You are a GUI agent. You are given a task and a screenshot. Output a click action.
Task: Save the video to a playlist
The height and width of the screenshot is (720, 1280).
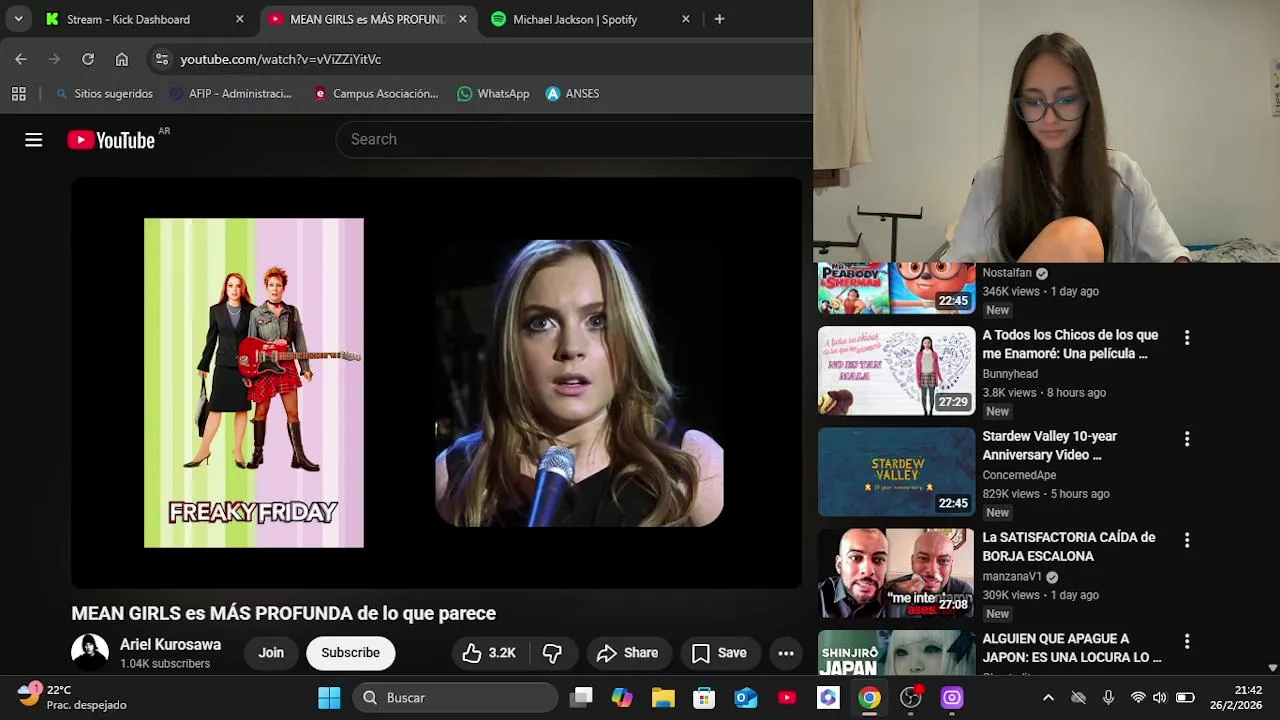[x=720, y=653]
